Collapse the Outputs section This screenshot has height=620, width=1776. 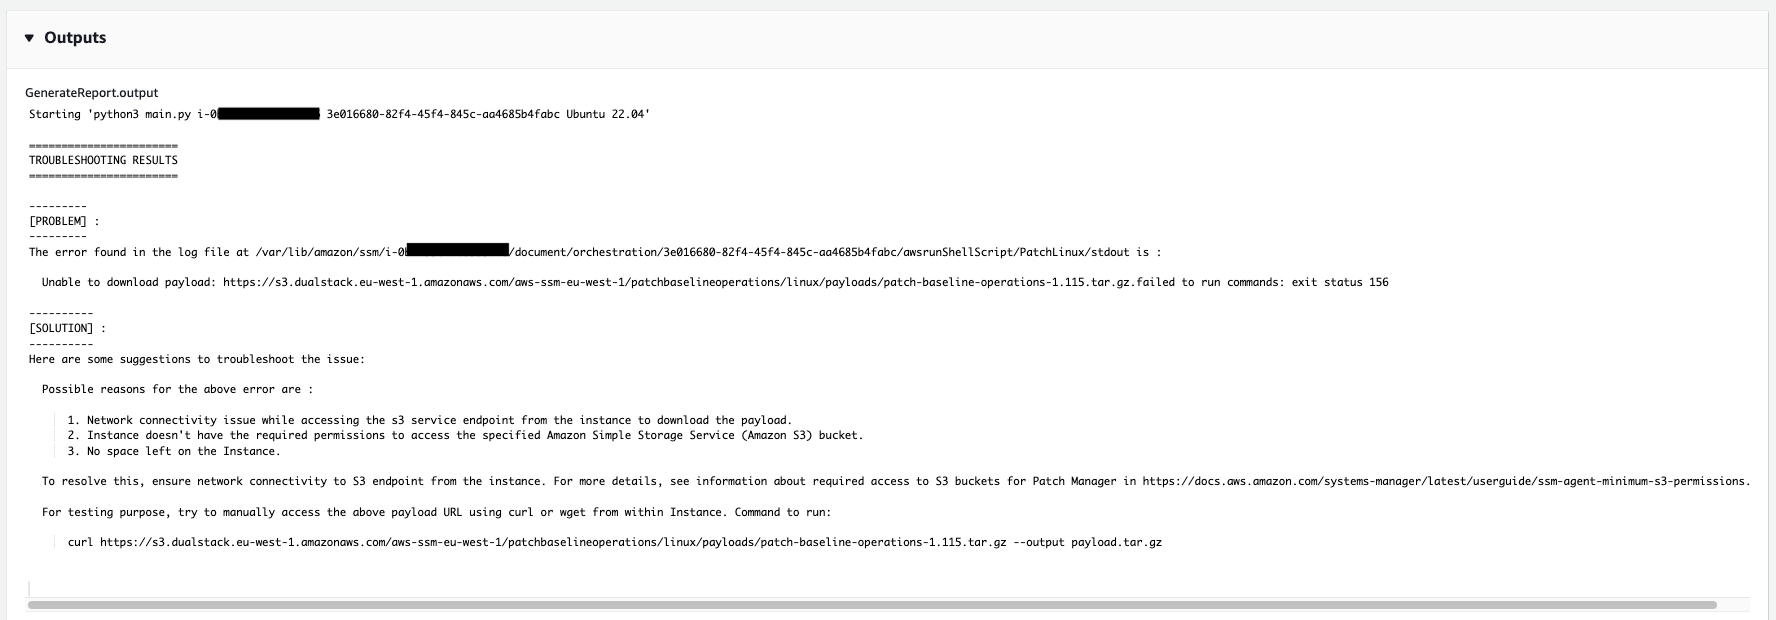75,37
